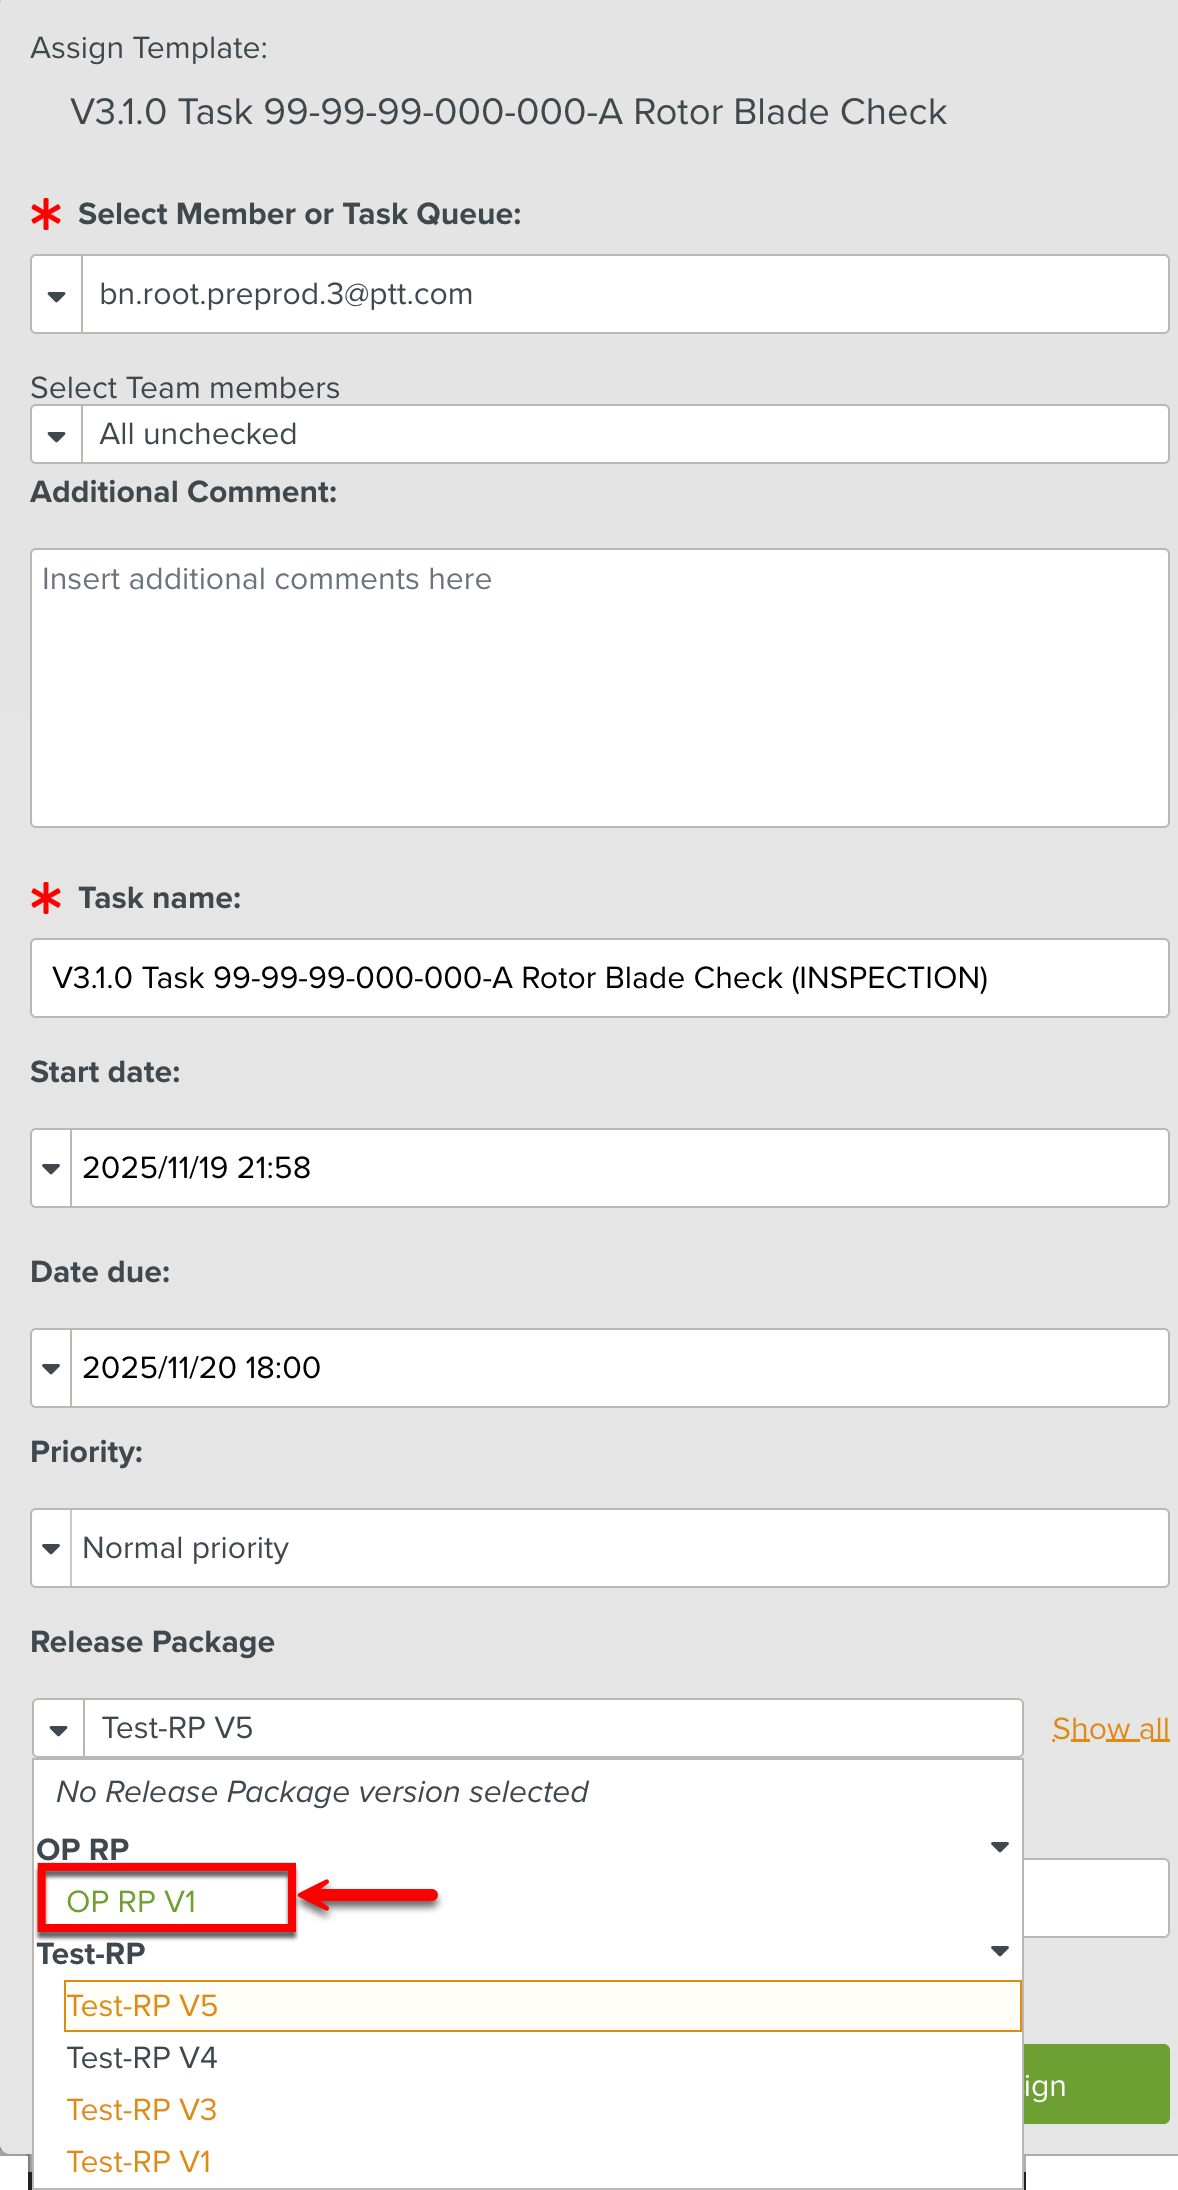The image size is (1178, 2190).
Task: Open the Start date picker arrow
Action: click(51, 1168)
